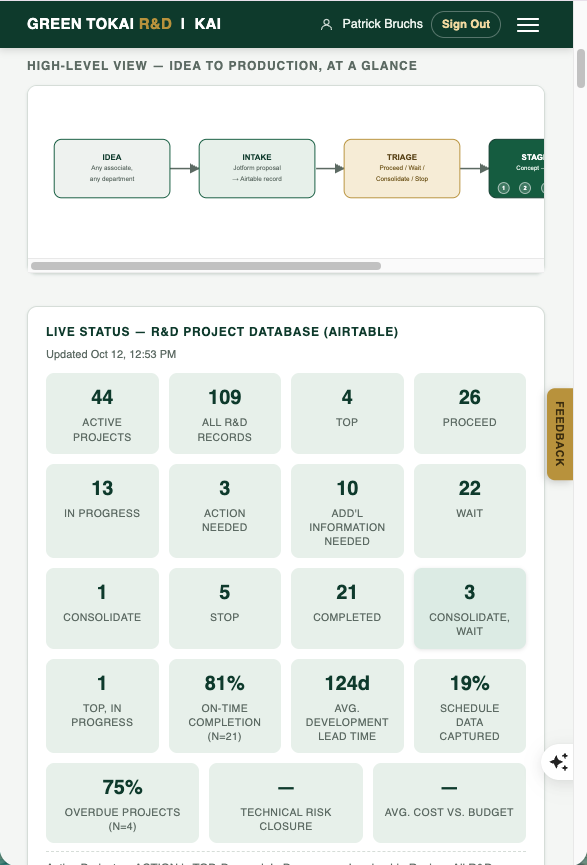Image resolution: width=587 pixels, height=865 pixels.
Task: Open the 22 Wait card
Action: click(x=469, y=511)
